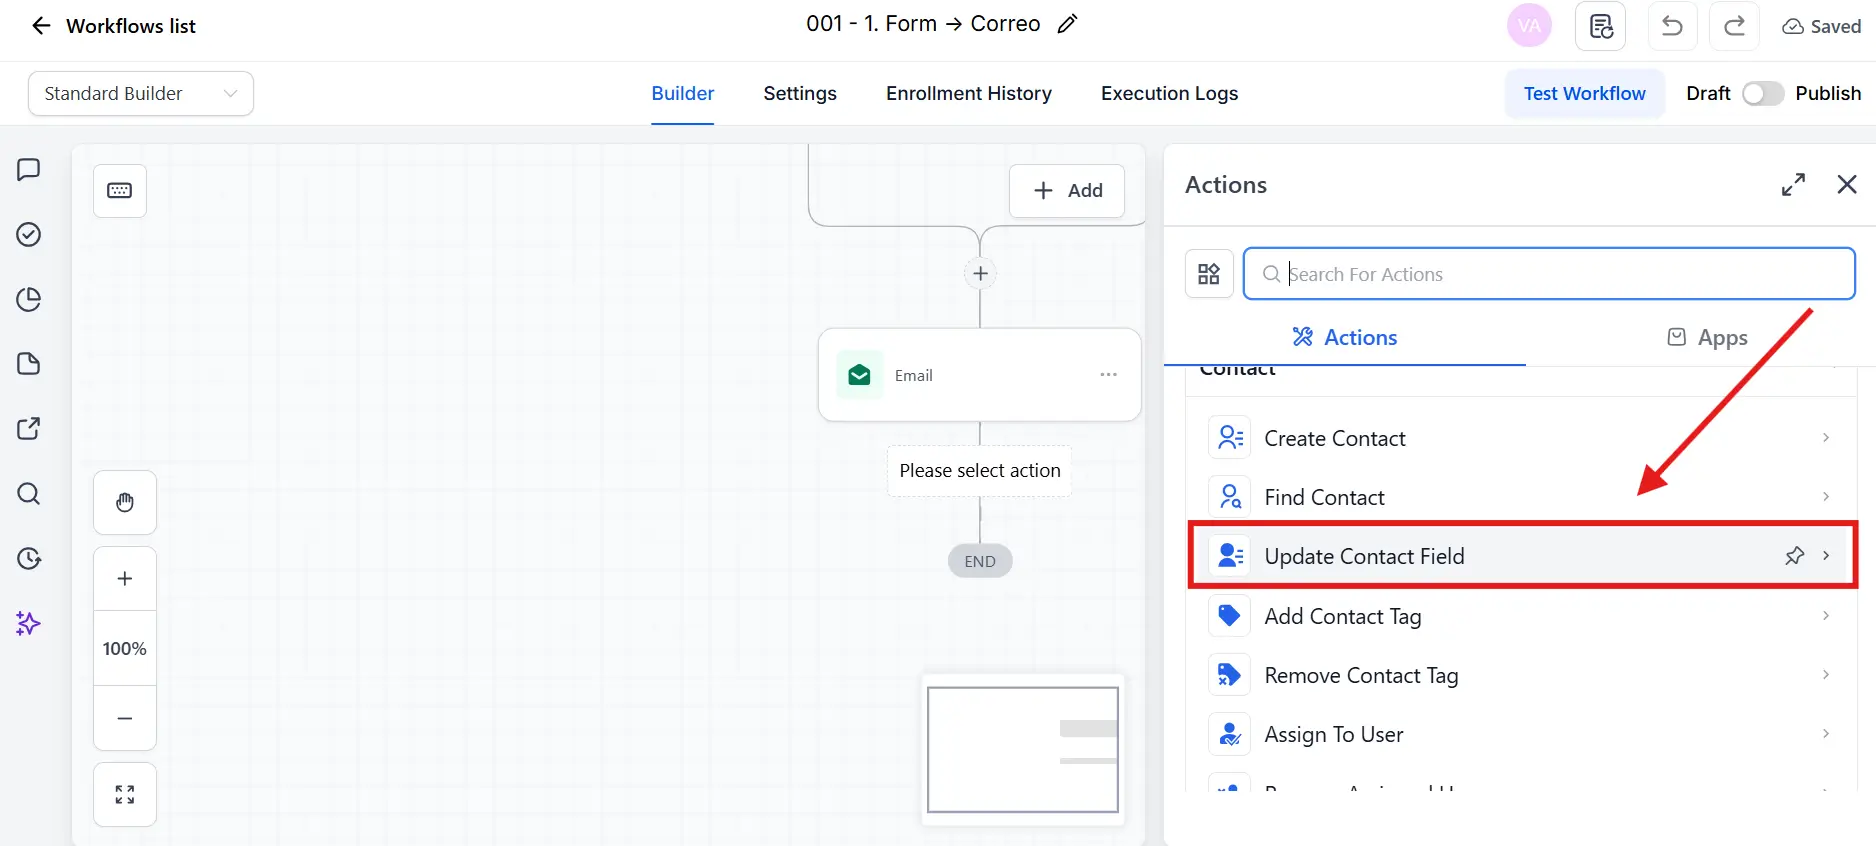Open the Standard Builder dropdown
Viewport: 1876px width, 846px height.
(x=141, y=94)
